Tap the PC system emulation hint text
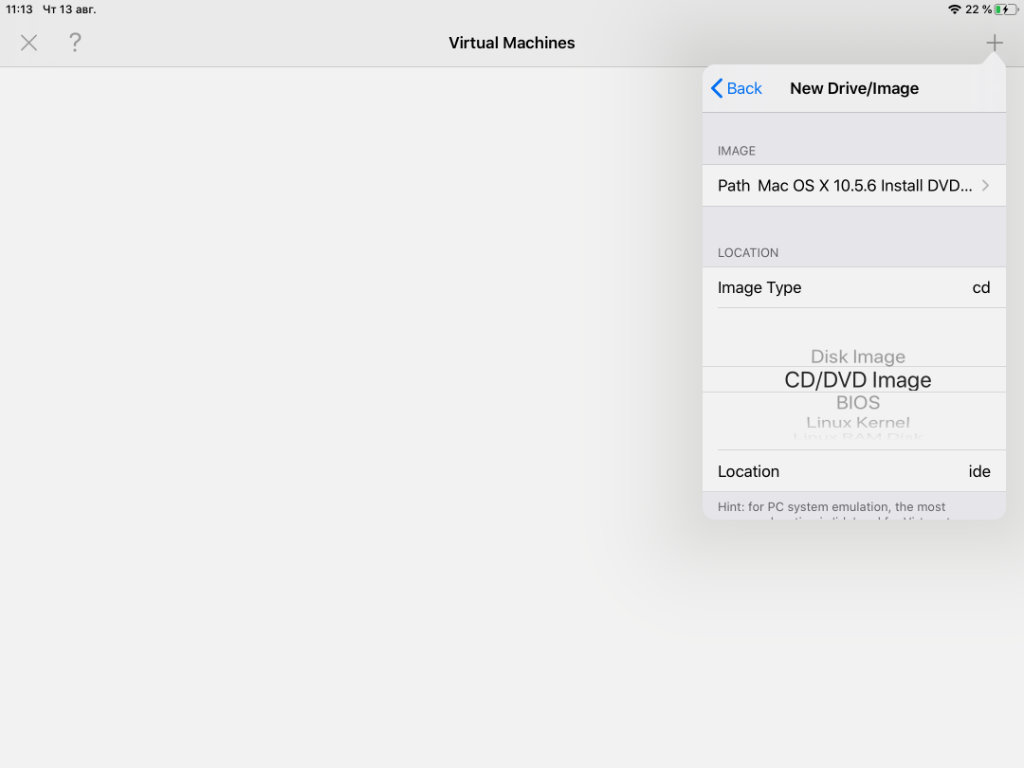This screenshot has height=768, width=1024. click(x=832, y=508)
